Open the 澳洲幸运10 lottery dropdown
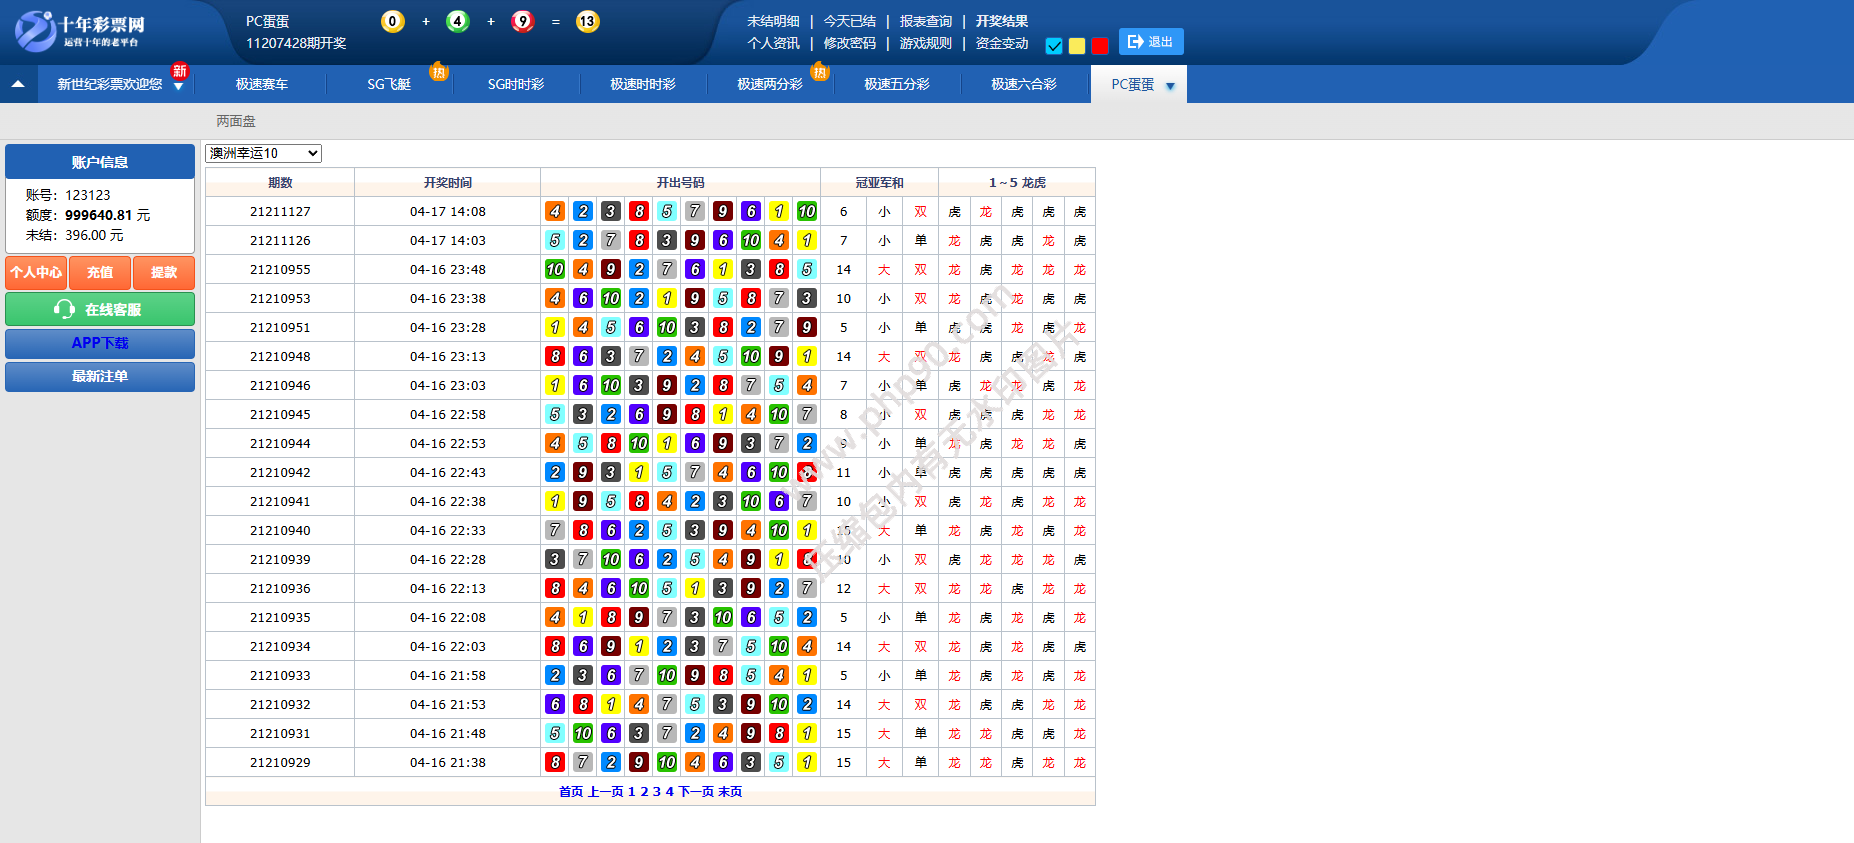 pos(264,153)
